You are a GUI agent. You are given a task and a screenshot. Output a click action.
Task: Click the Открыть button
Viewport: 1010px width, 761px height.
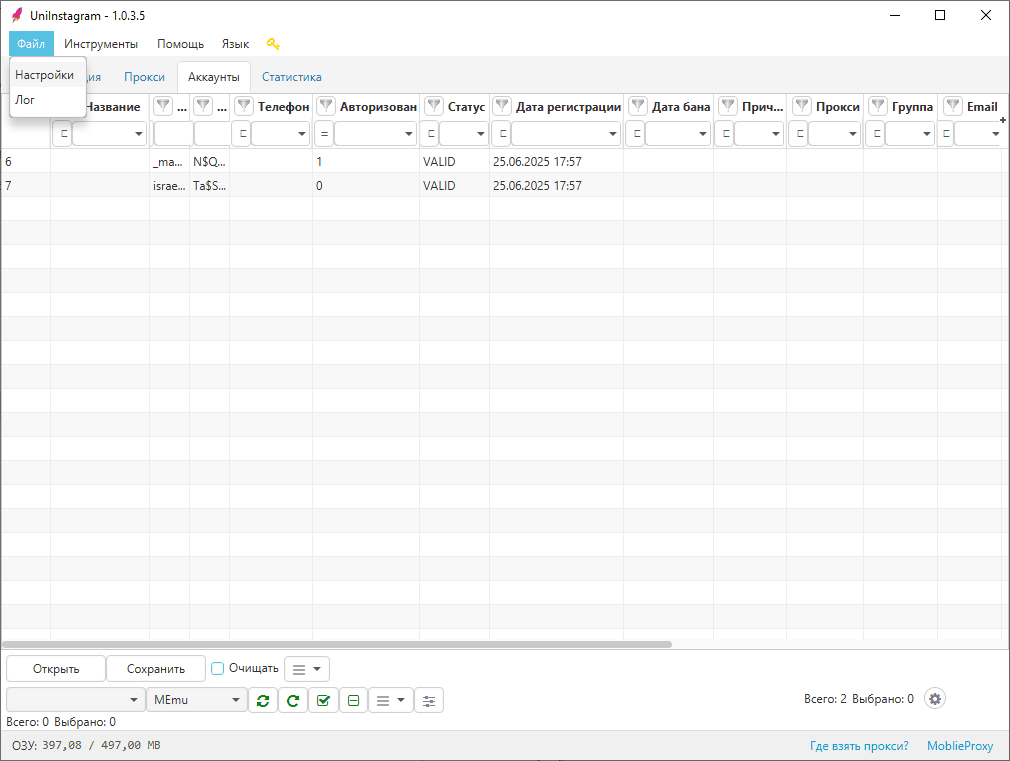pyautogui.click(x=56, y=669)
